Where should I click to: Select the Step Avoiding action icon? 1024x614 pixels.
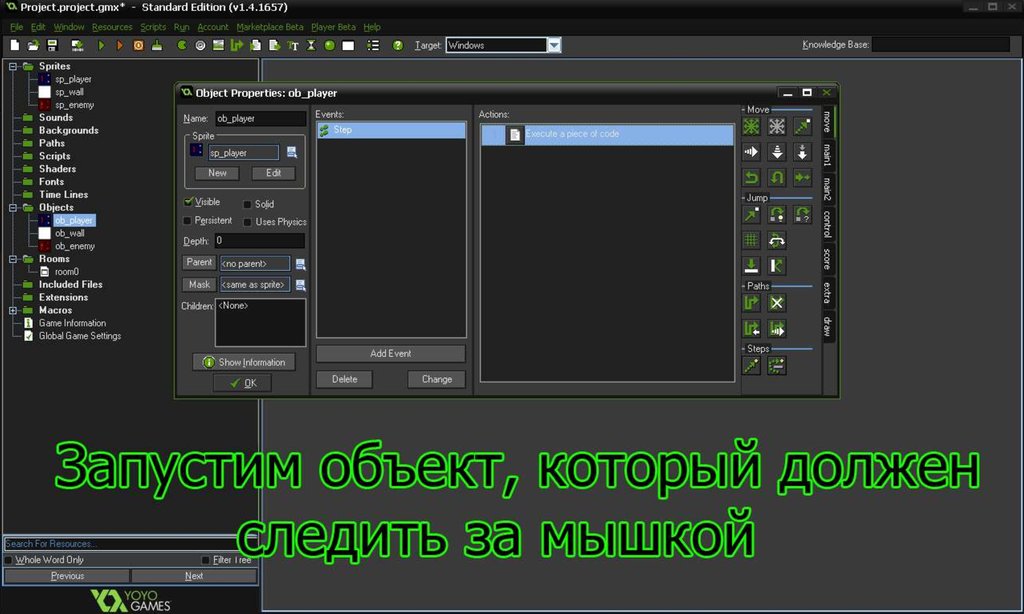coord(776,366)
